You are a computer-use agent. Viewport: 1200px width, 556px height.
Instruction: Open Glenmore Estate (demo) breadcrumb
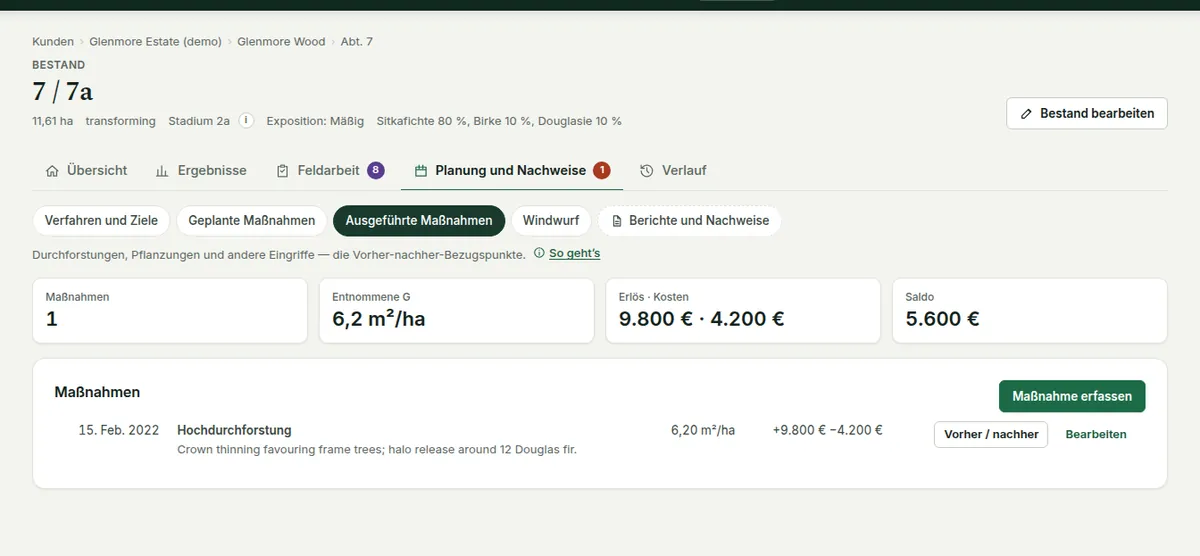pyautogui.click(x=155, y=42)
